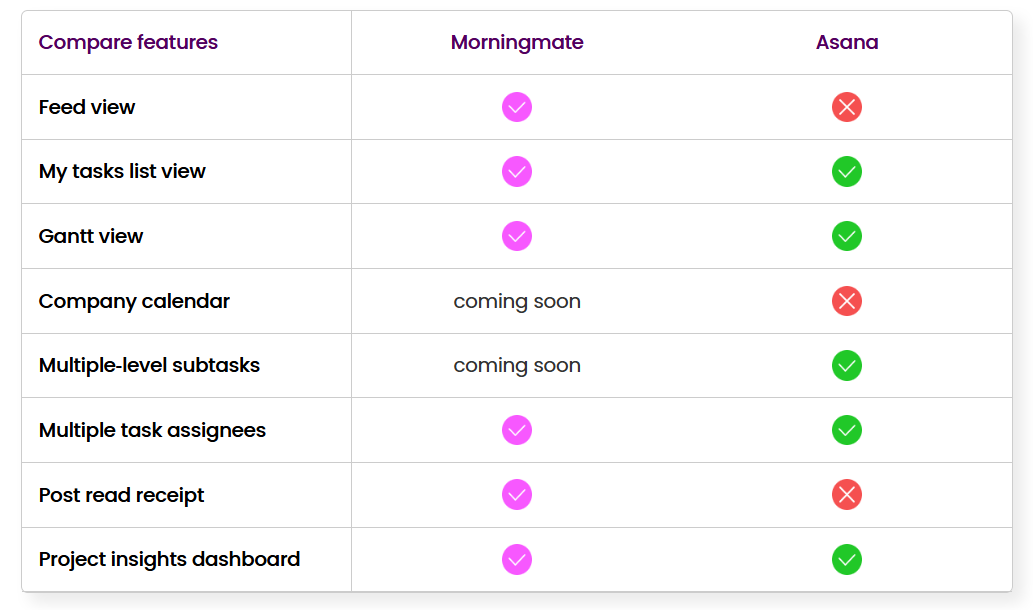This screenshot has height=610, width=1033.
Task: Click Asana's red X for Feed view
Action: click(847, 107)
